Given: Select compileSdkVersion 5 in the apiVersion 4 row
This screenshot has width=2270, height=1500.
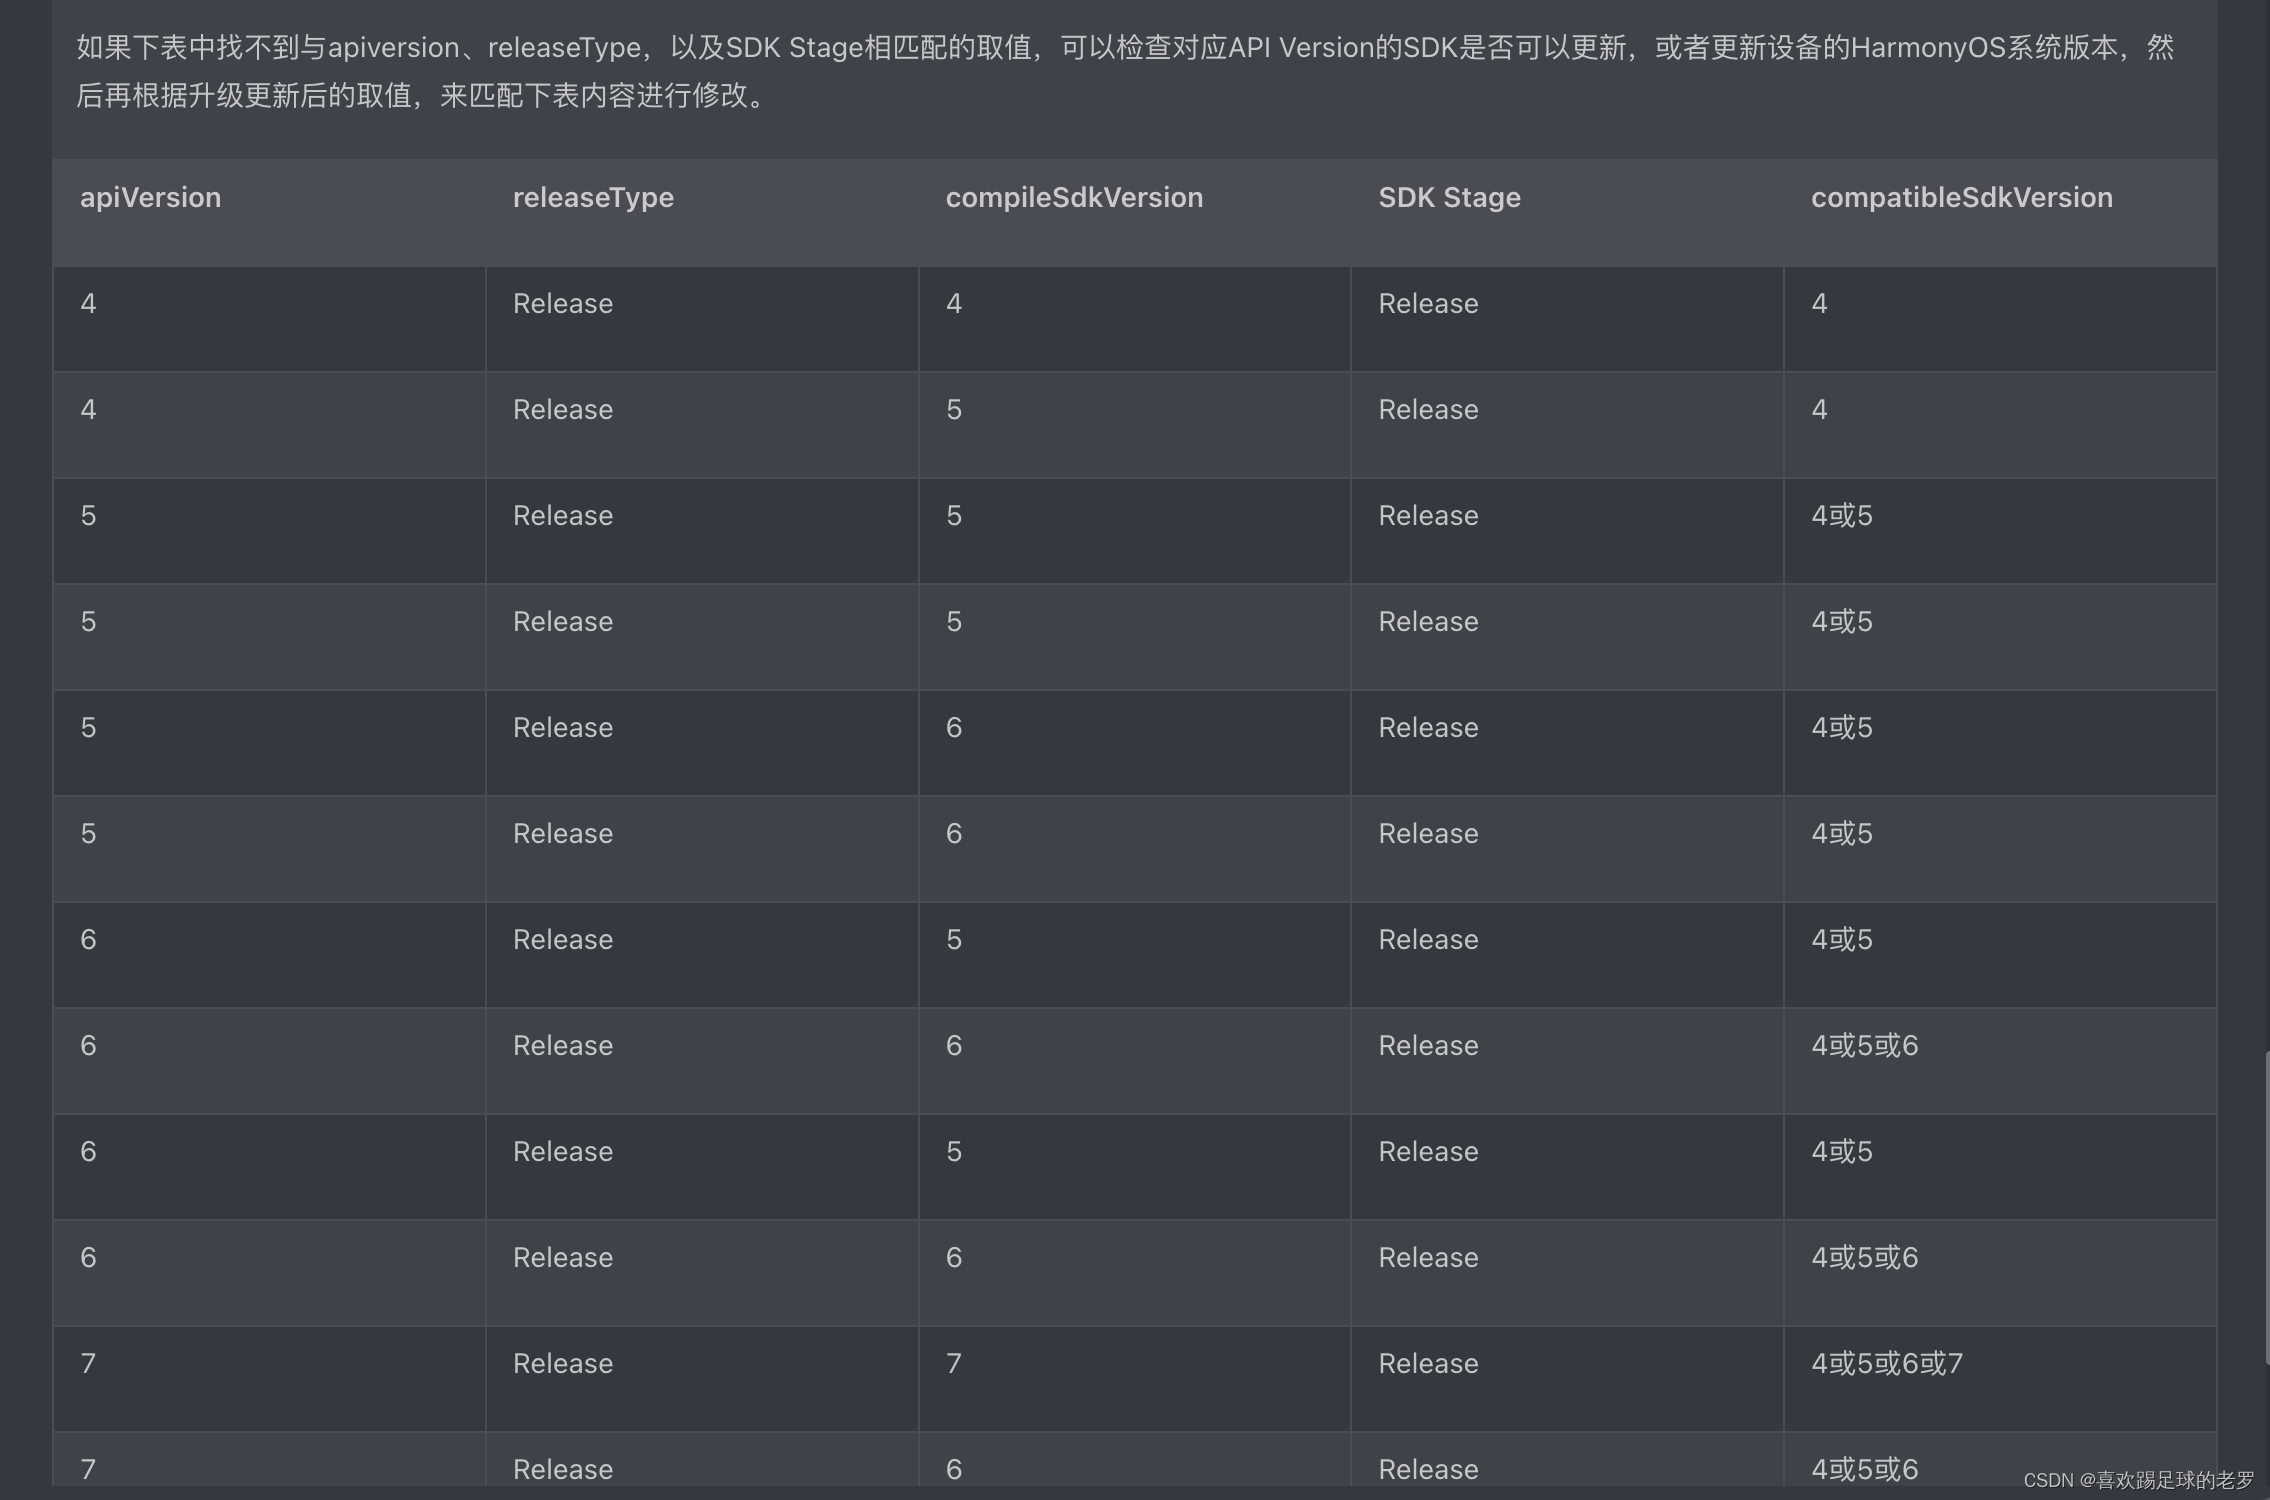Looking at the screenshot, I should (x=1134, y=425).
